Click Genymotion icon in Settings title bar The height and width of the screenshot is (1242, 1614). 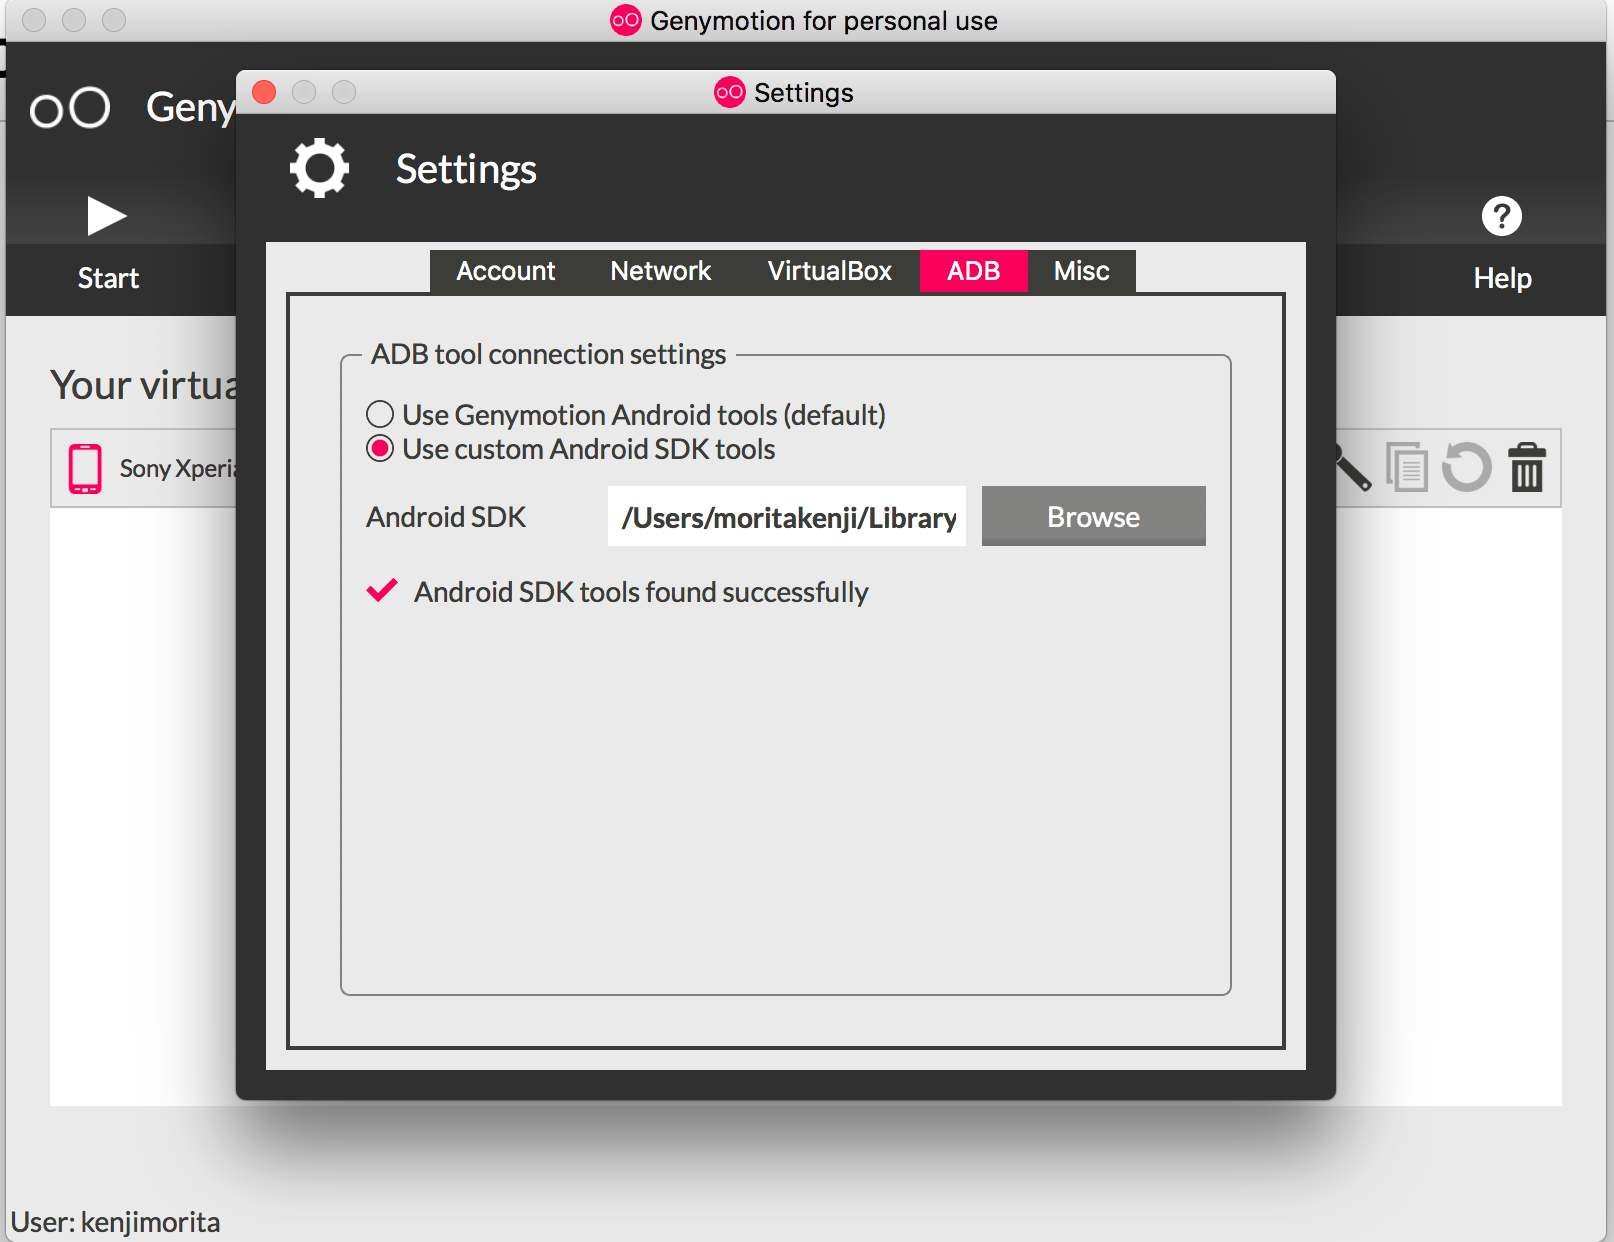pos(730,92)
